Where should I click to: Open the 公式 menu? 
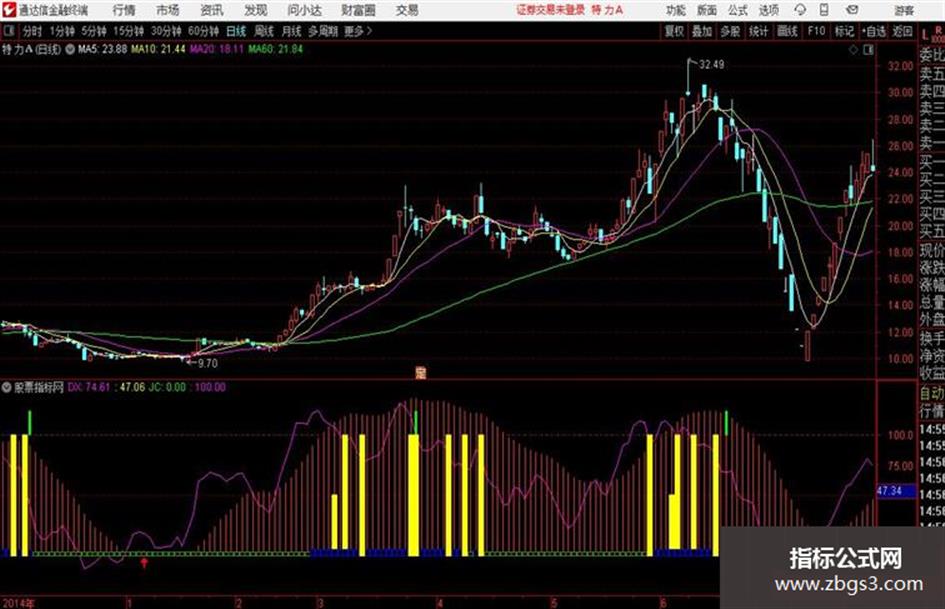pyautogui.click(x=738, y=10)
